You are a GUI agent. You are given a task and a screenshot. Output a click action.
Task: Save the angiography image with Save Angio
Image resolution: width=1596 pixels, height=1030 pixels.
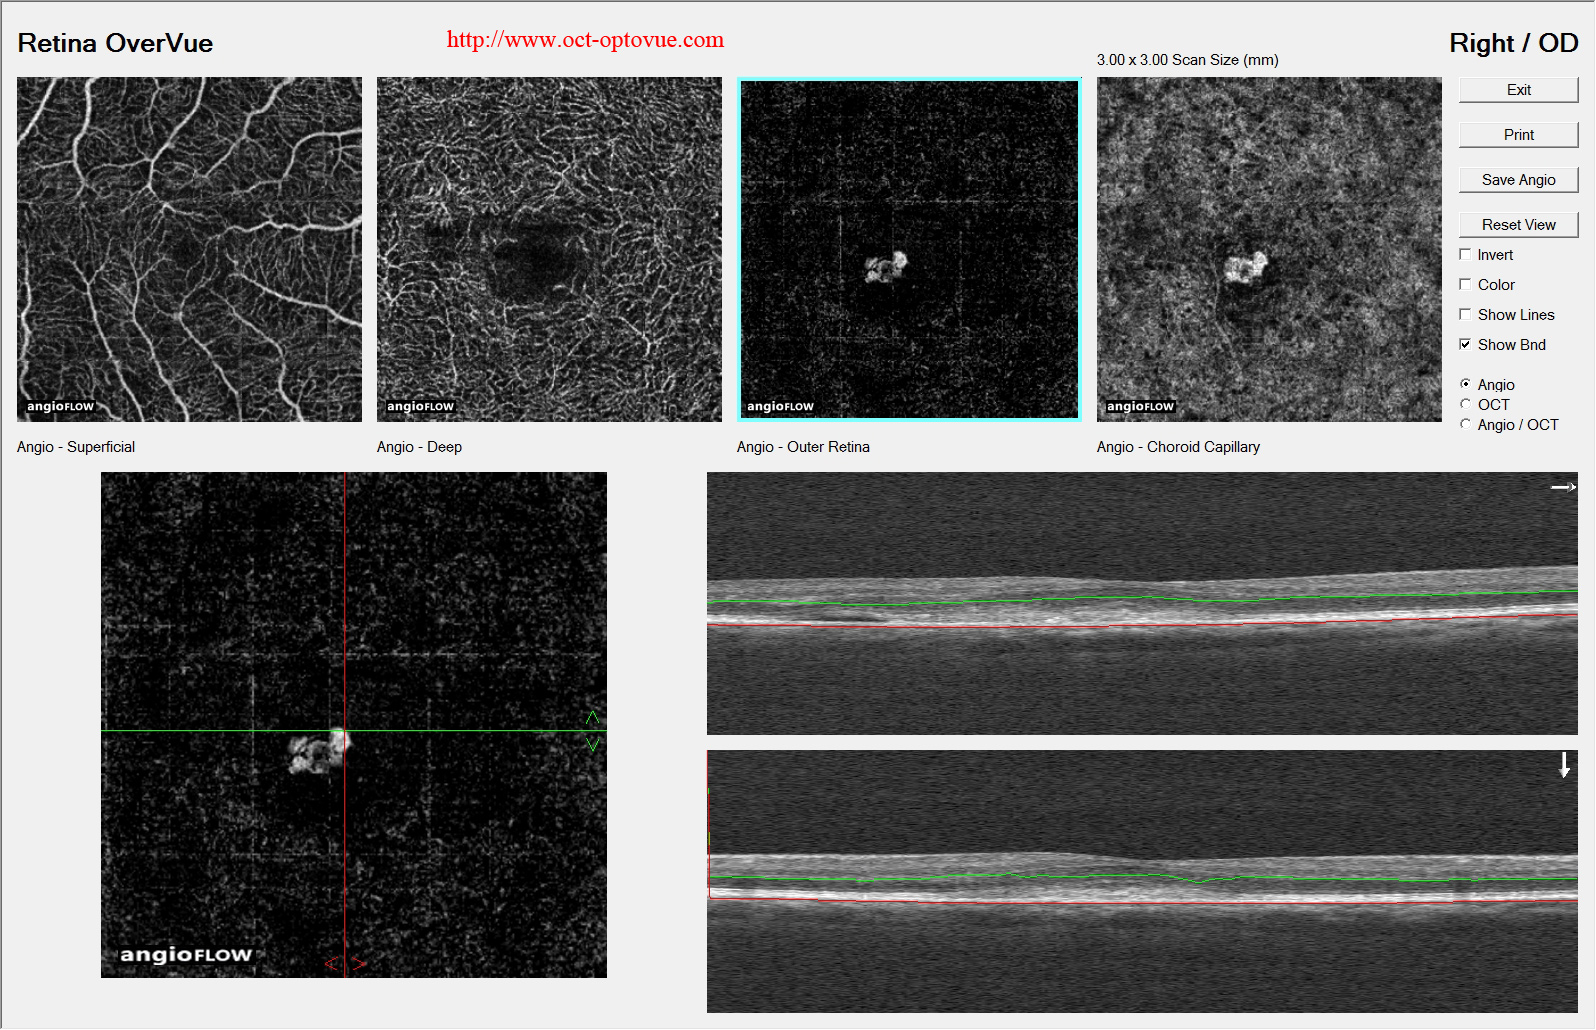[x=1518, y=180]
